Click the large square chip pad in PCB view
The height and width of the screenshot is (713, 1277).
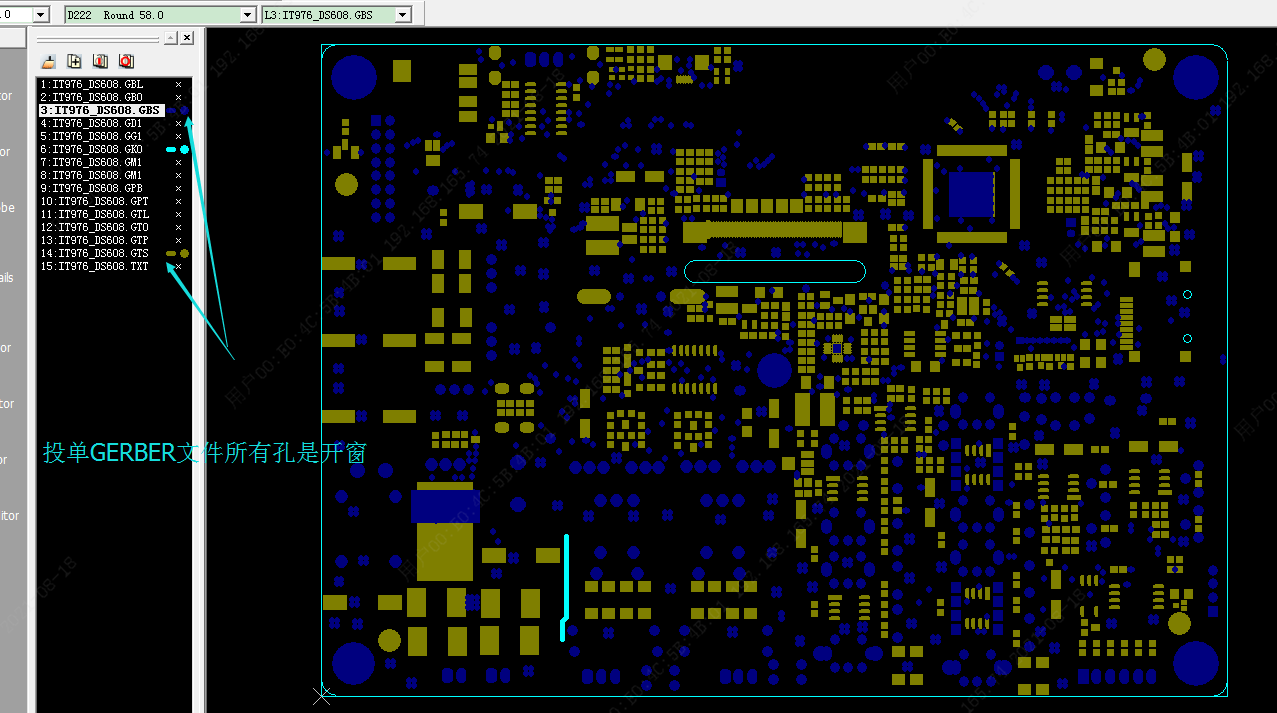pyautogui.click(x=971, y=194)
